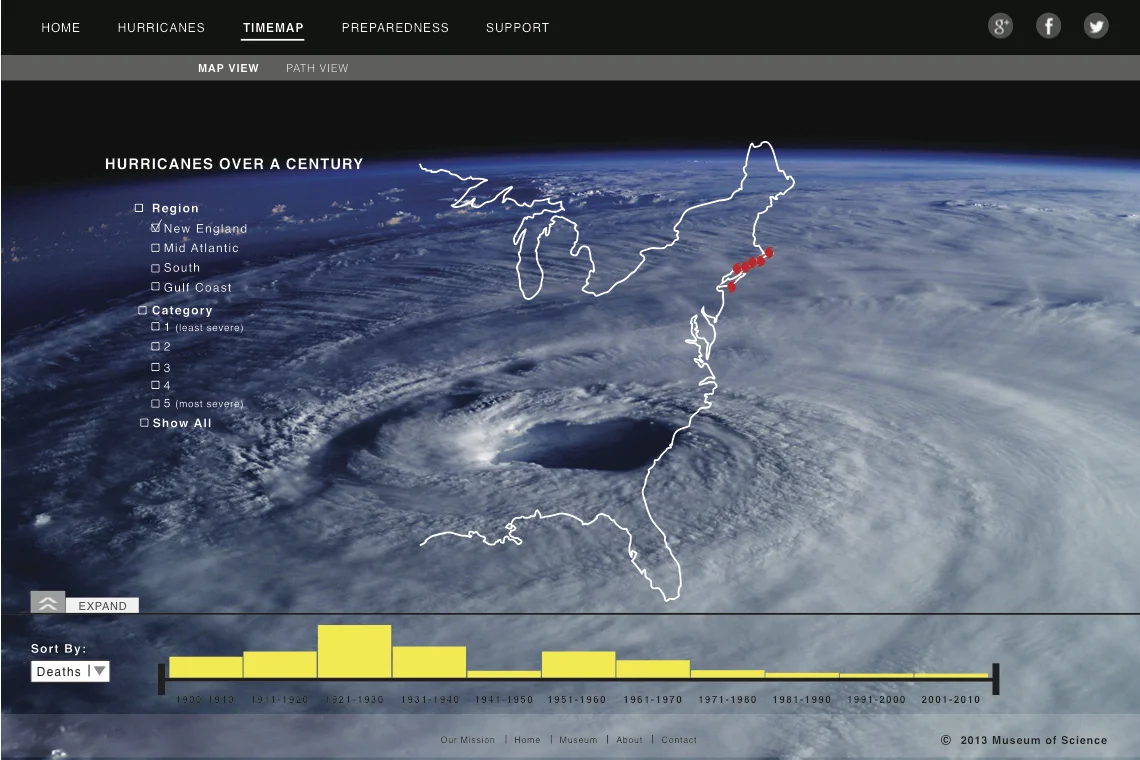Follow the Museum footer link

pyautogui.click(x=578, y=740)
